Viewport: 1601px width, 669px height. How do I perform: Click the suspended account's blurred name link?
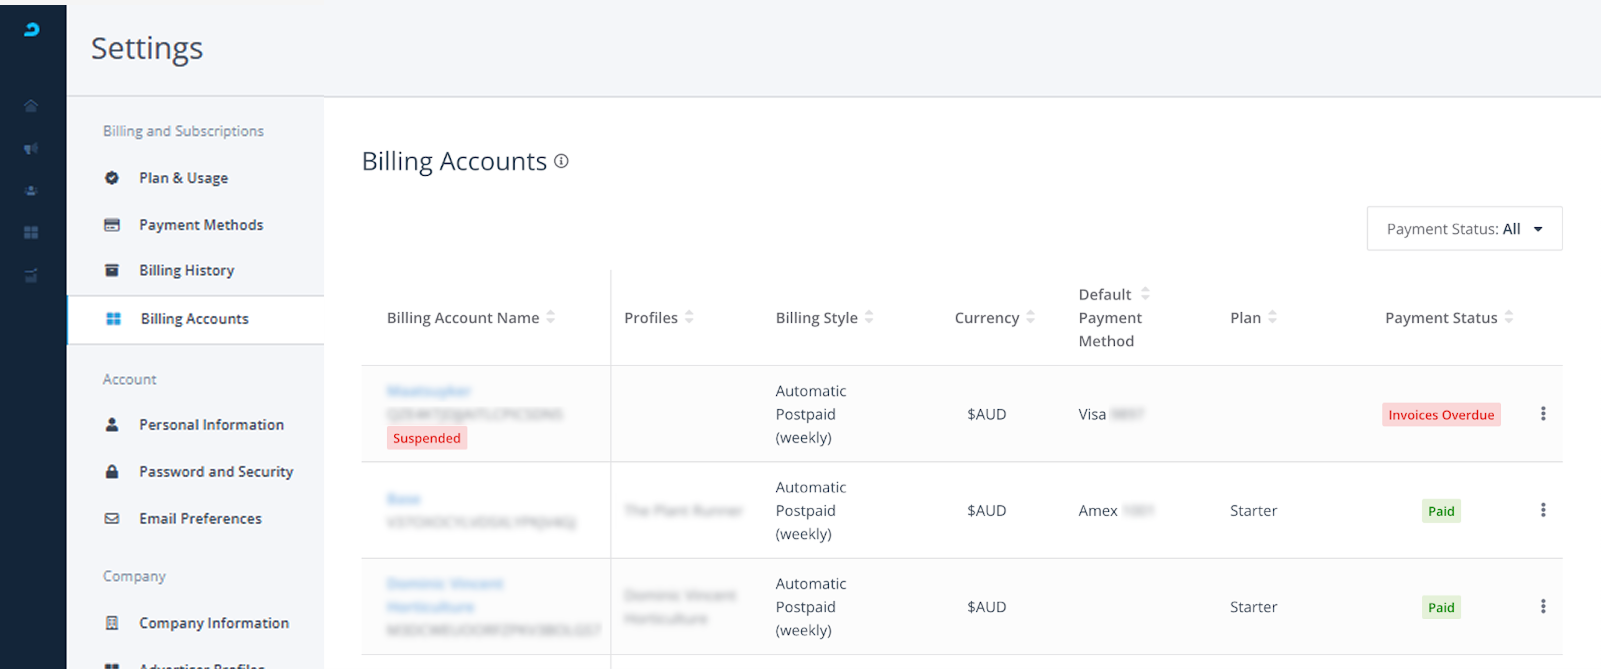coord(428,391)
